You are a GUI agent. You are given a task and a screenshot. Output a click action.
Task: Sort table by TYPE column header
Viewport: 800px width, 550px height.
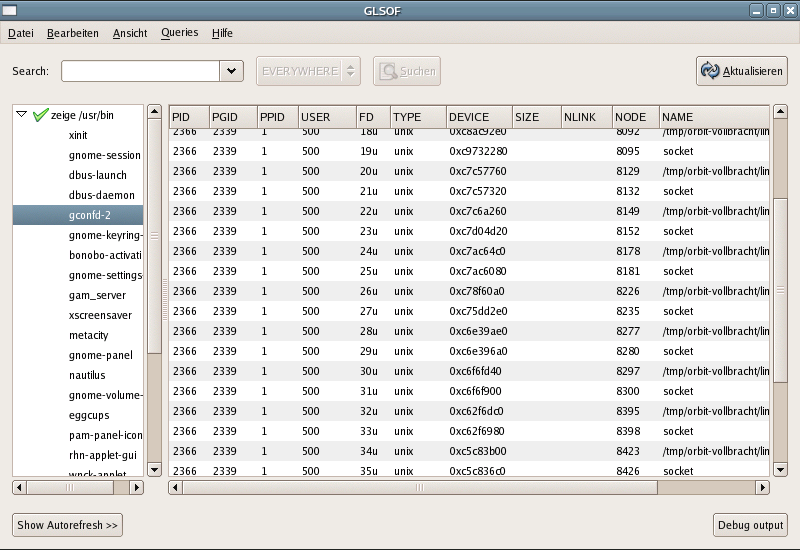pyautogui.click(x=418, y=117)
